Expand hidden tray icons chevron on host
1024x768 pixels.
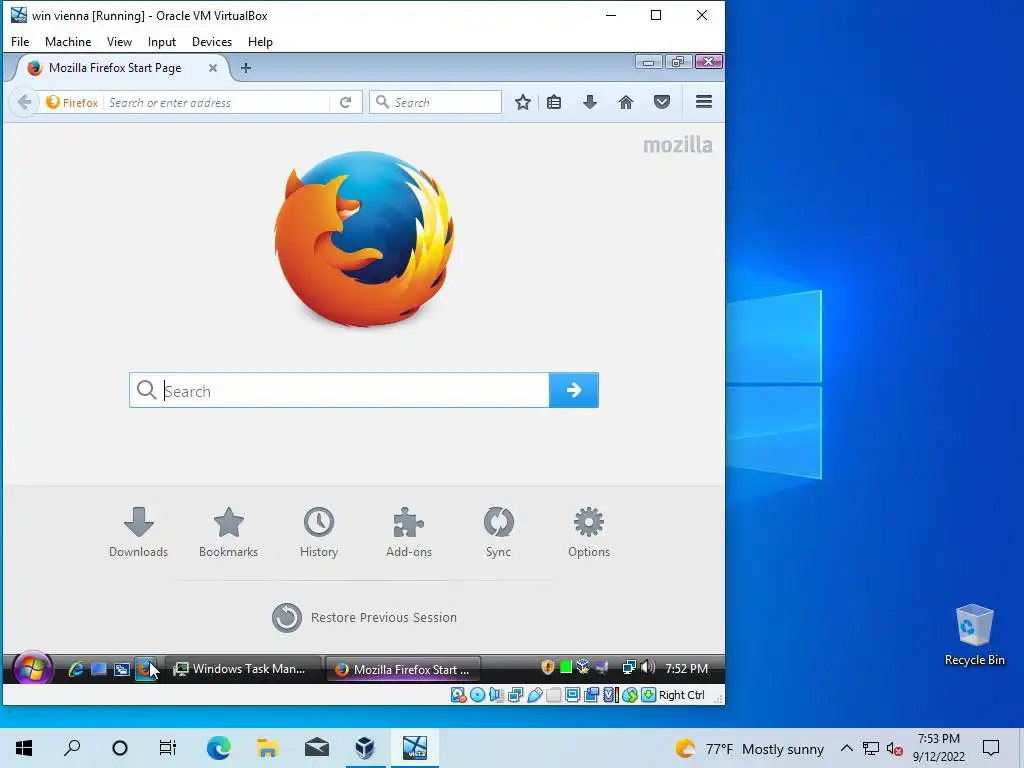click(x=846, y=748)
